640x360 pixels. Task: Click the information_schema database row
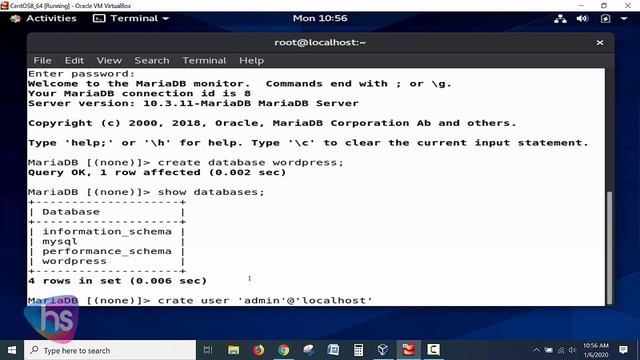click(x=107, y=231)
